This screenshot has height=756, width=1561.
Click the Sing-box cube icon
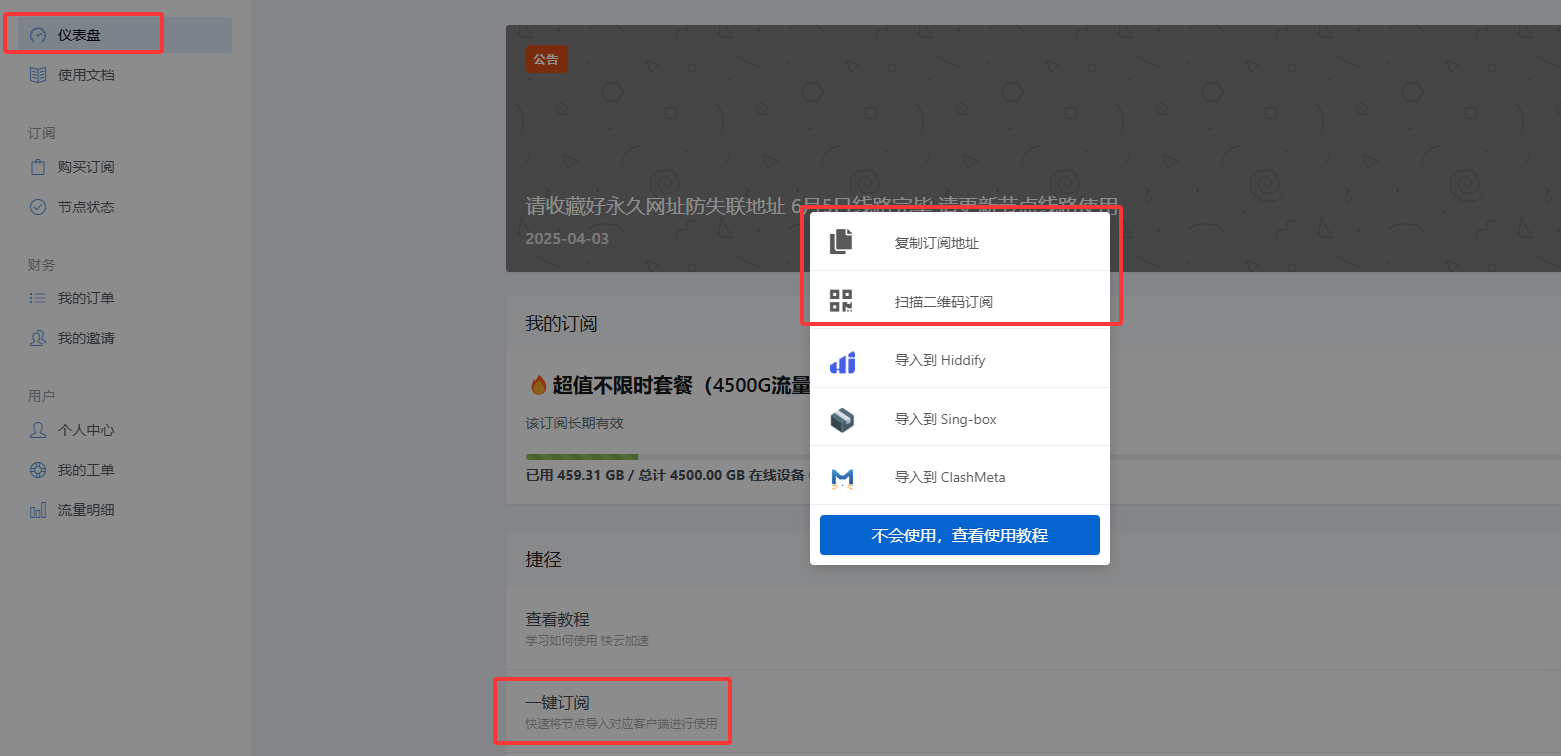tap(842, 420)
